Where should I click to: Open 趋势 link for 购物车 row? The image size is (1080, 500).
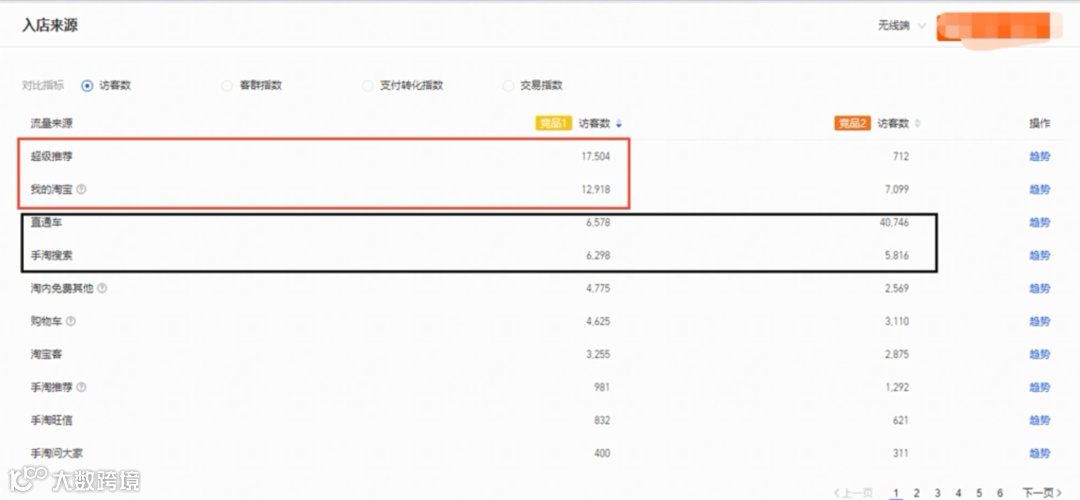coord(1039,321)
